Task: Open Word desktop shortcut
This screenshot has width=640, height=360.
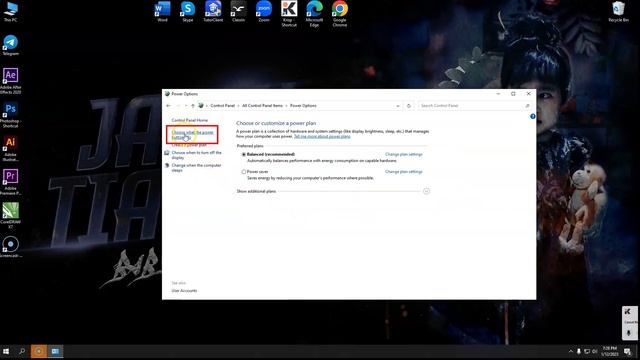Action: [x=162, y=11]
